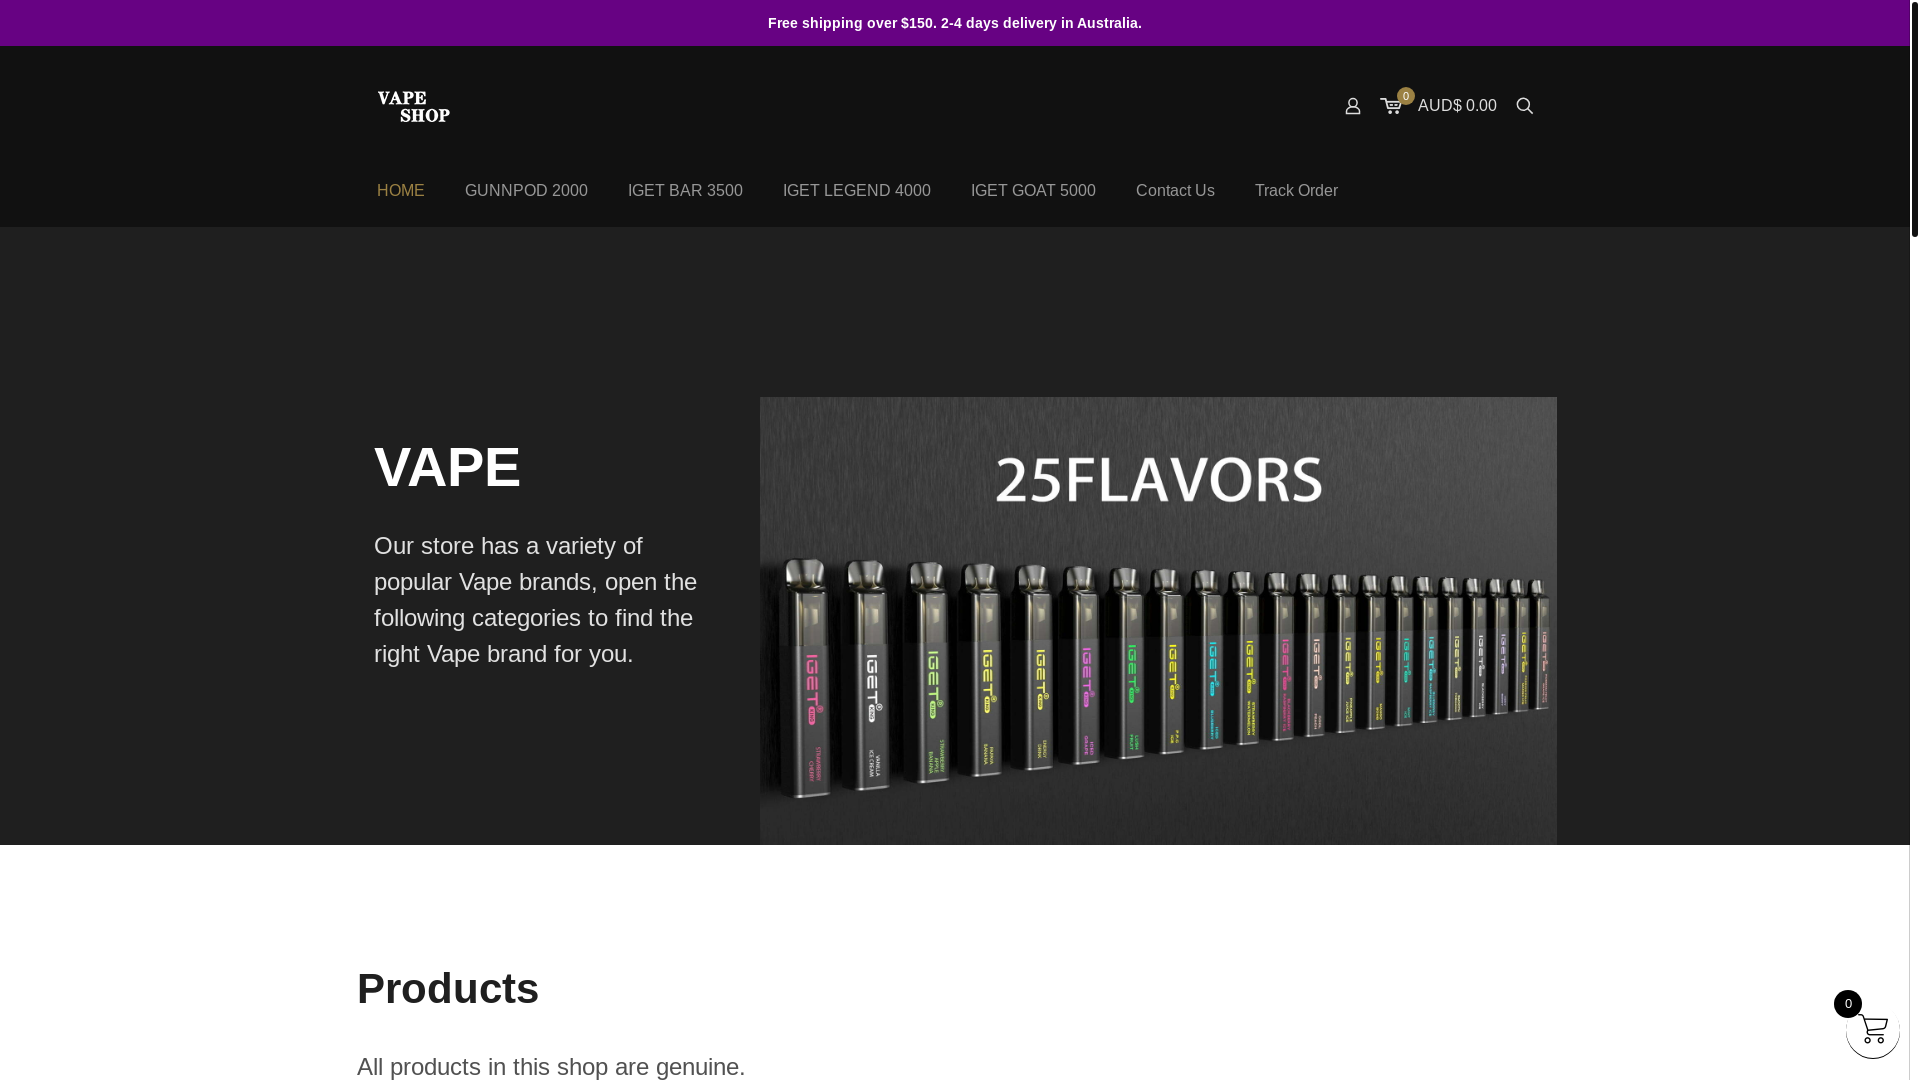Open the IGET BAR 3500 category

tap(685, 191)
